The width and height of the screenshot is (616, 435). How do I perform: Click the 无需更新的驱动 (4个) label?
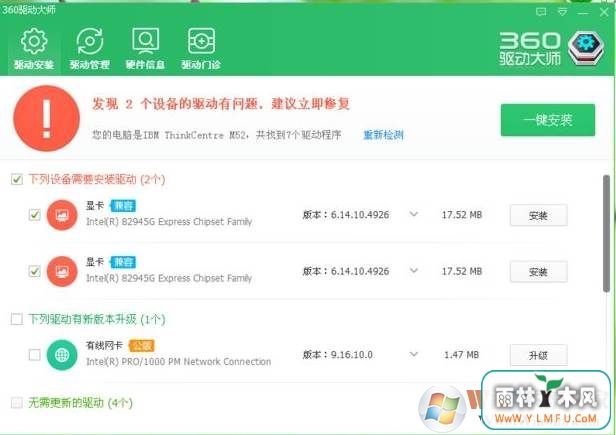(x=80, y=403)
